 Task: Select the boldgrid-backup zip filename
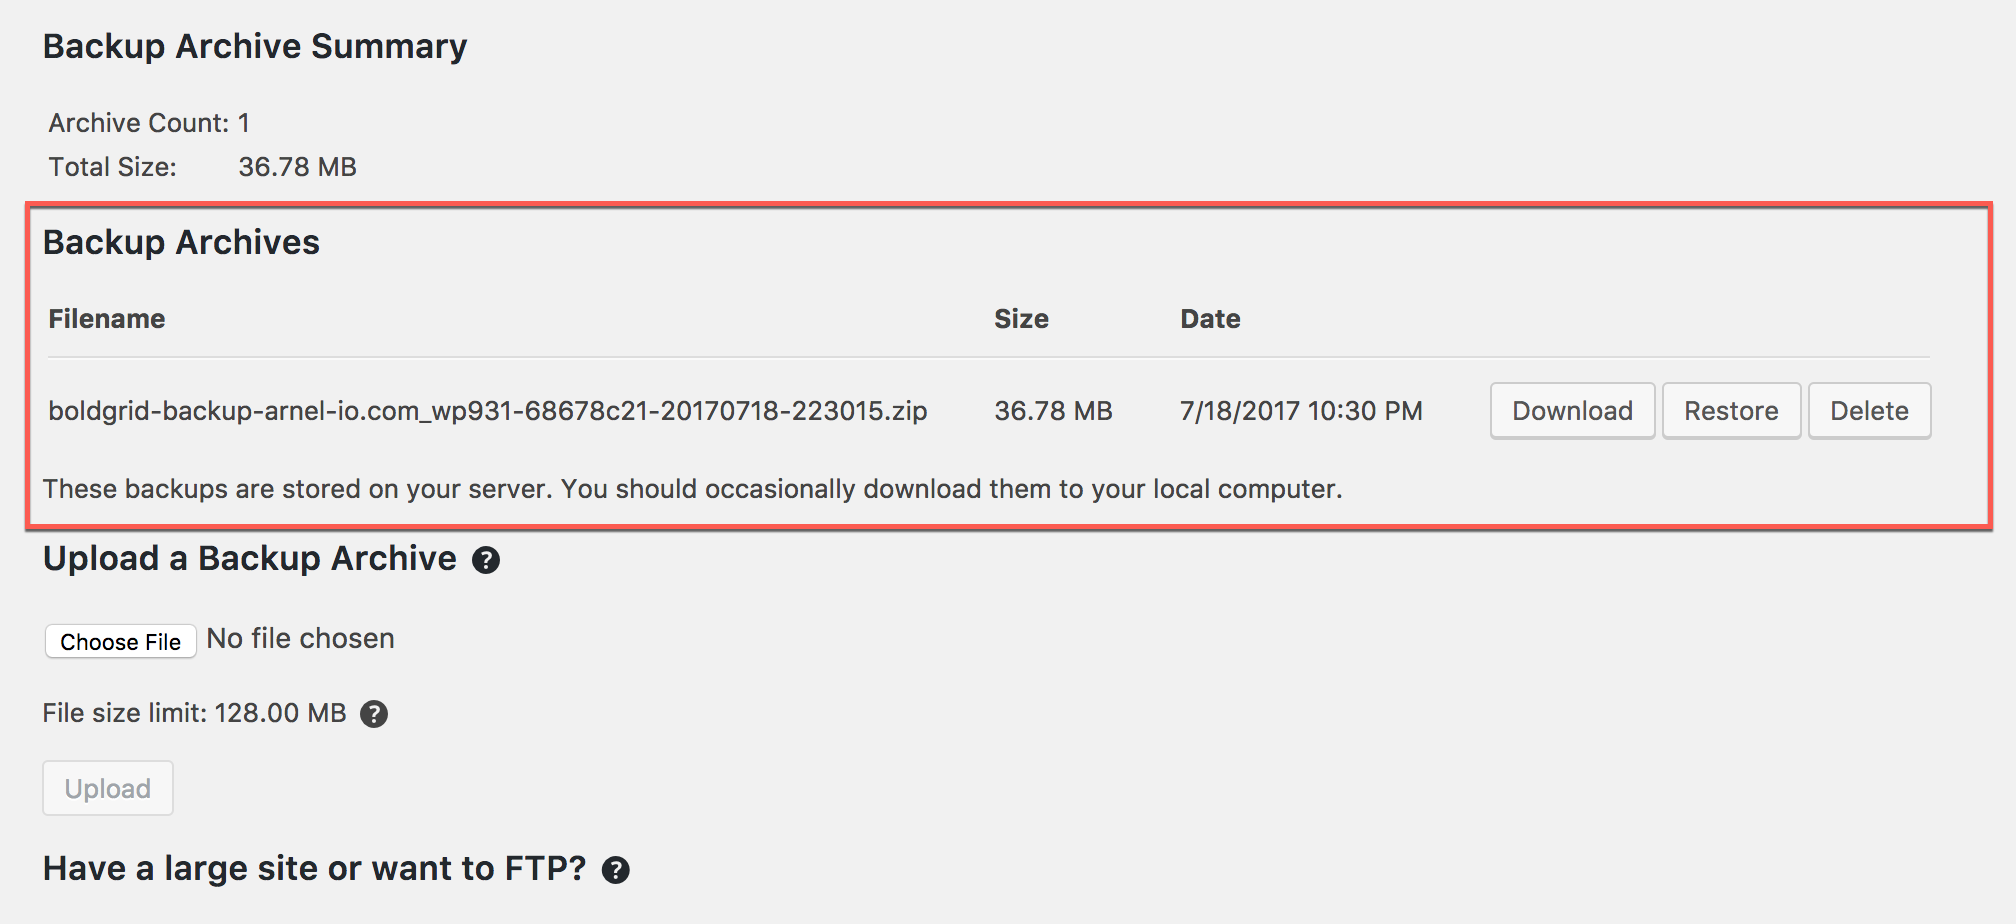coord(488,411)
